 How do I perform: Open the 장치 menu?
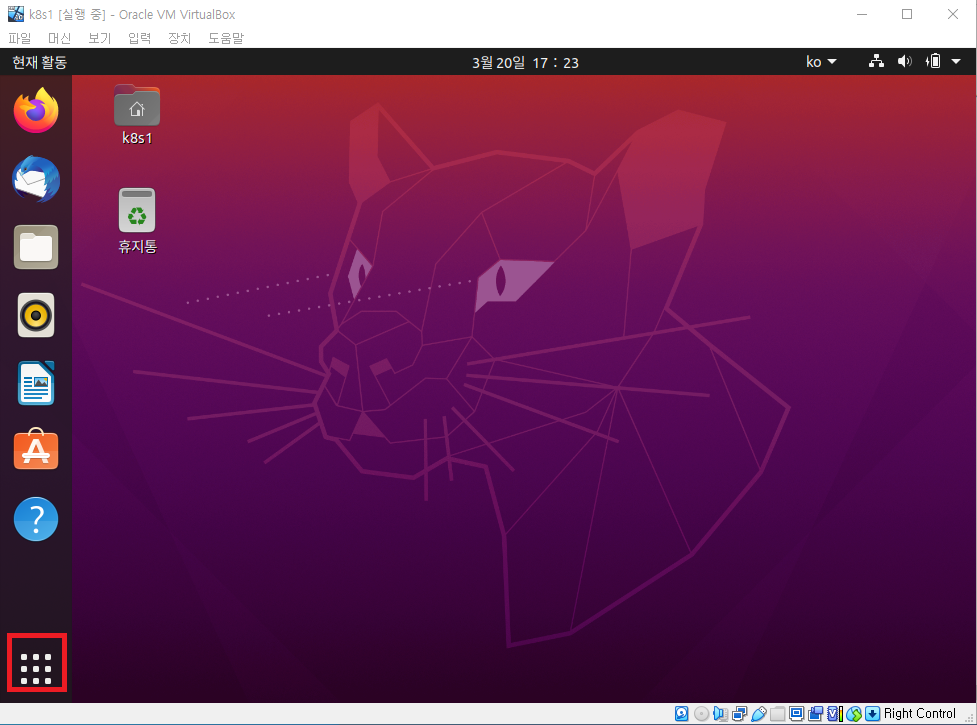coord(179,38)
